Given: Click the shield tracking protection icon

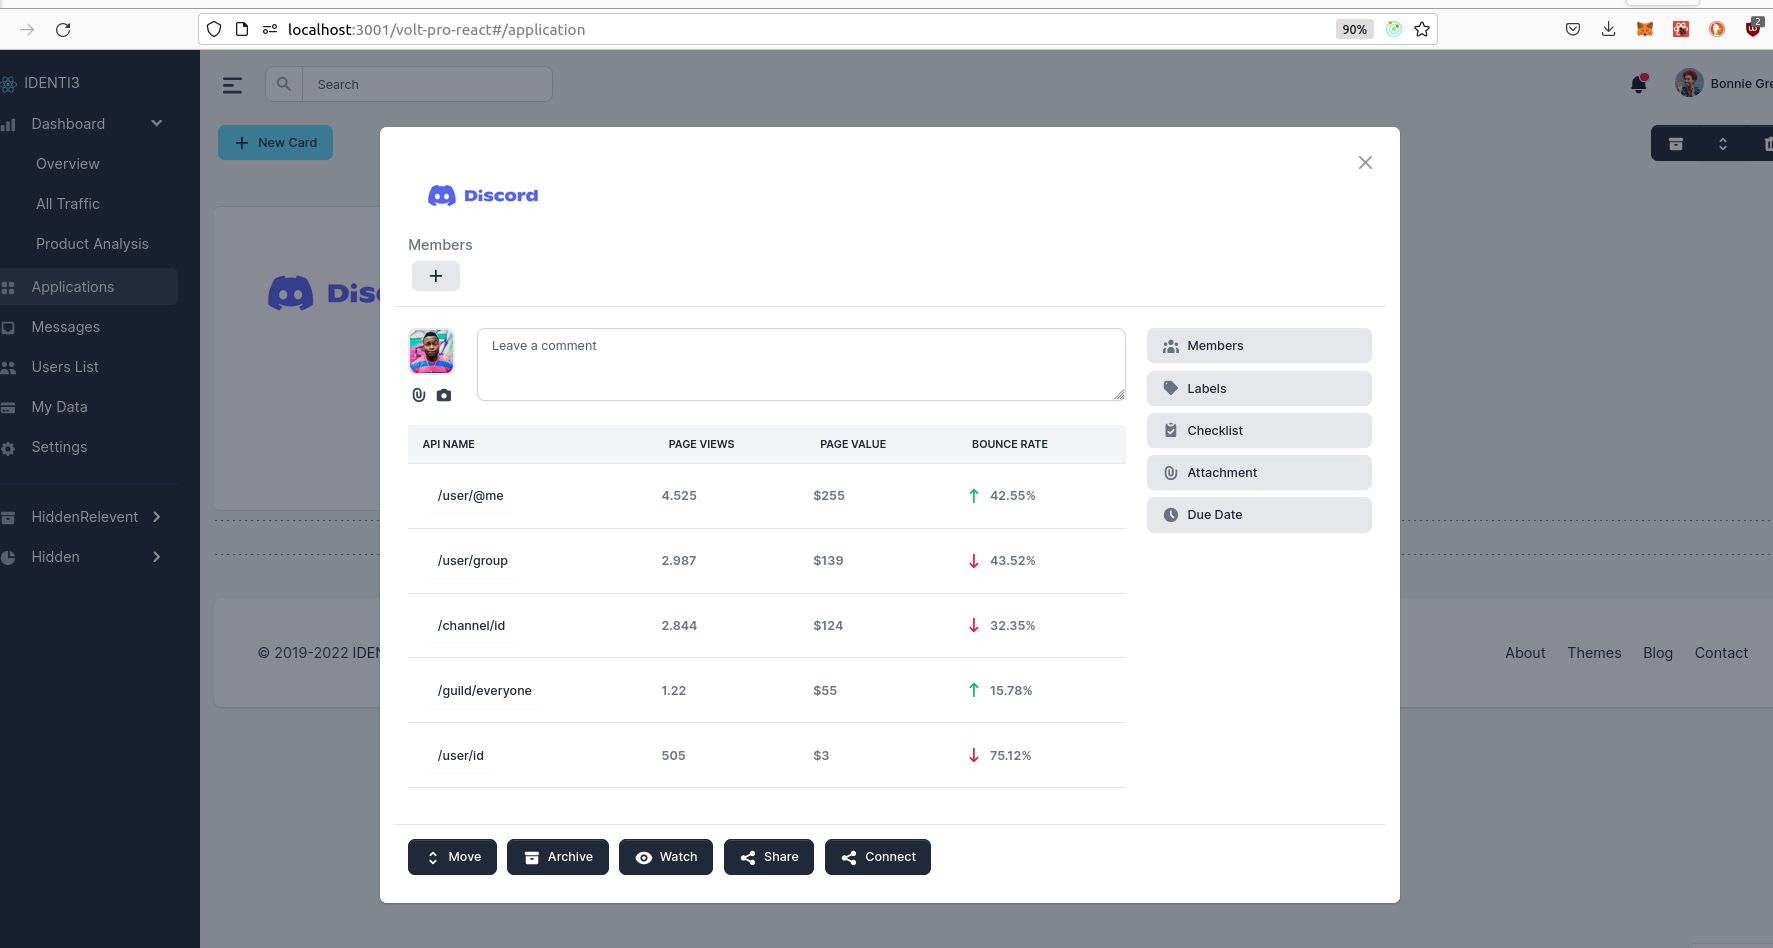Looking at the screenshot, I should [214, 30].
